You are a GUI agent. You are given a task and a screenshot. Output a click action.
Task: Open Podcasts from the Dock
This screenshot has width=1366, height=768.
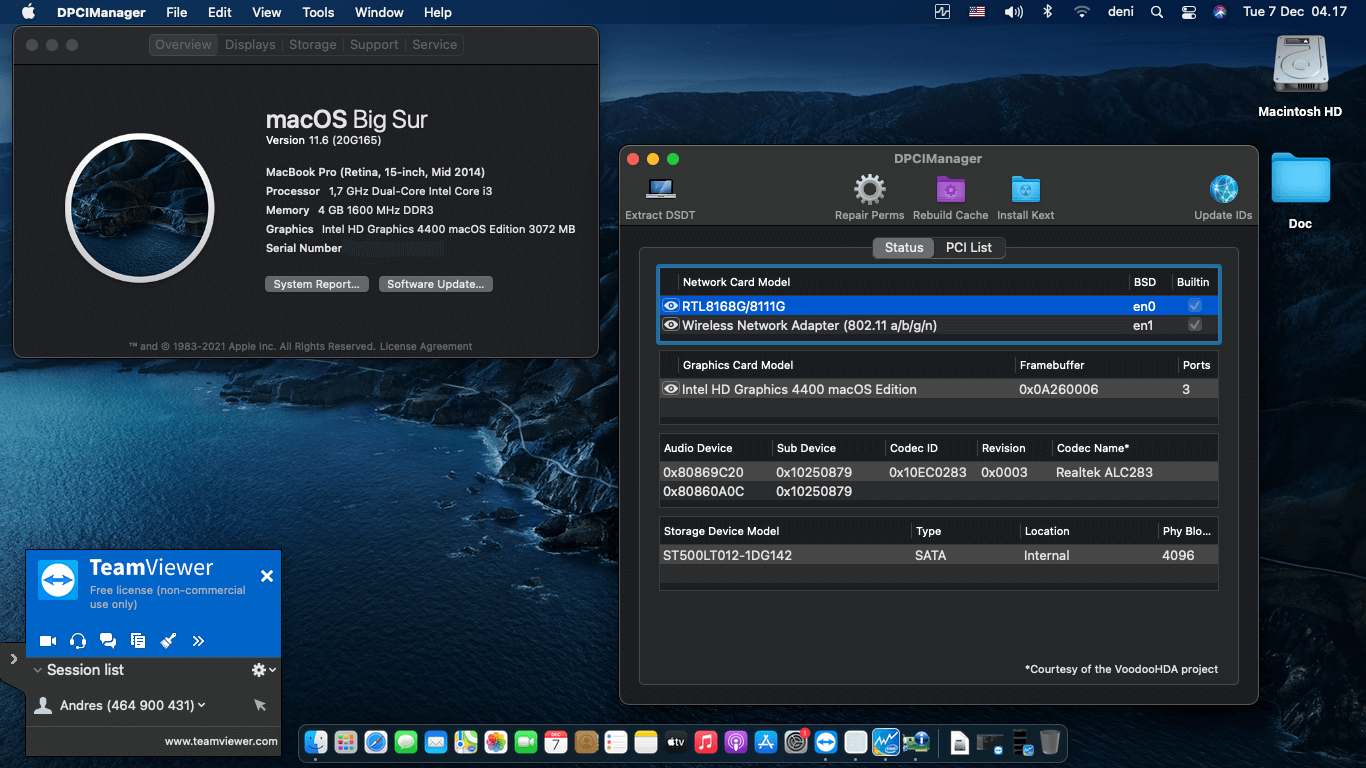click(x=736, y=742)
